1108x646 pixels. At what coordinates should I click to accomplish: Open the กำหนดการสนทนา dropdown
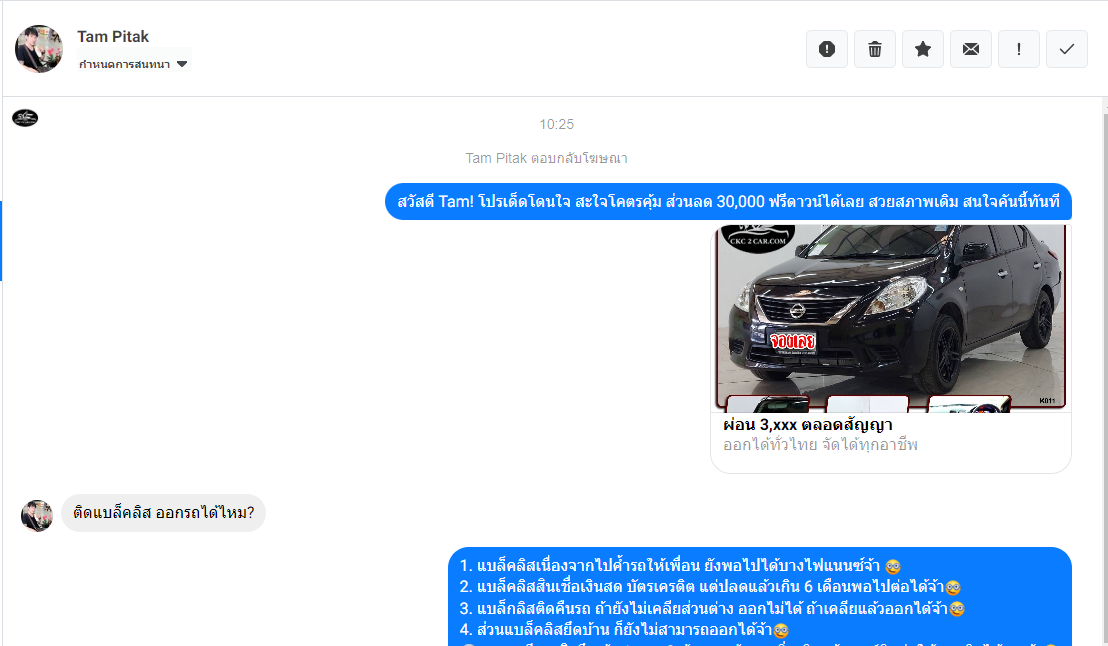[x=134, y=64]
